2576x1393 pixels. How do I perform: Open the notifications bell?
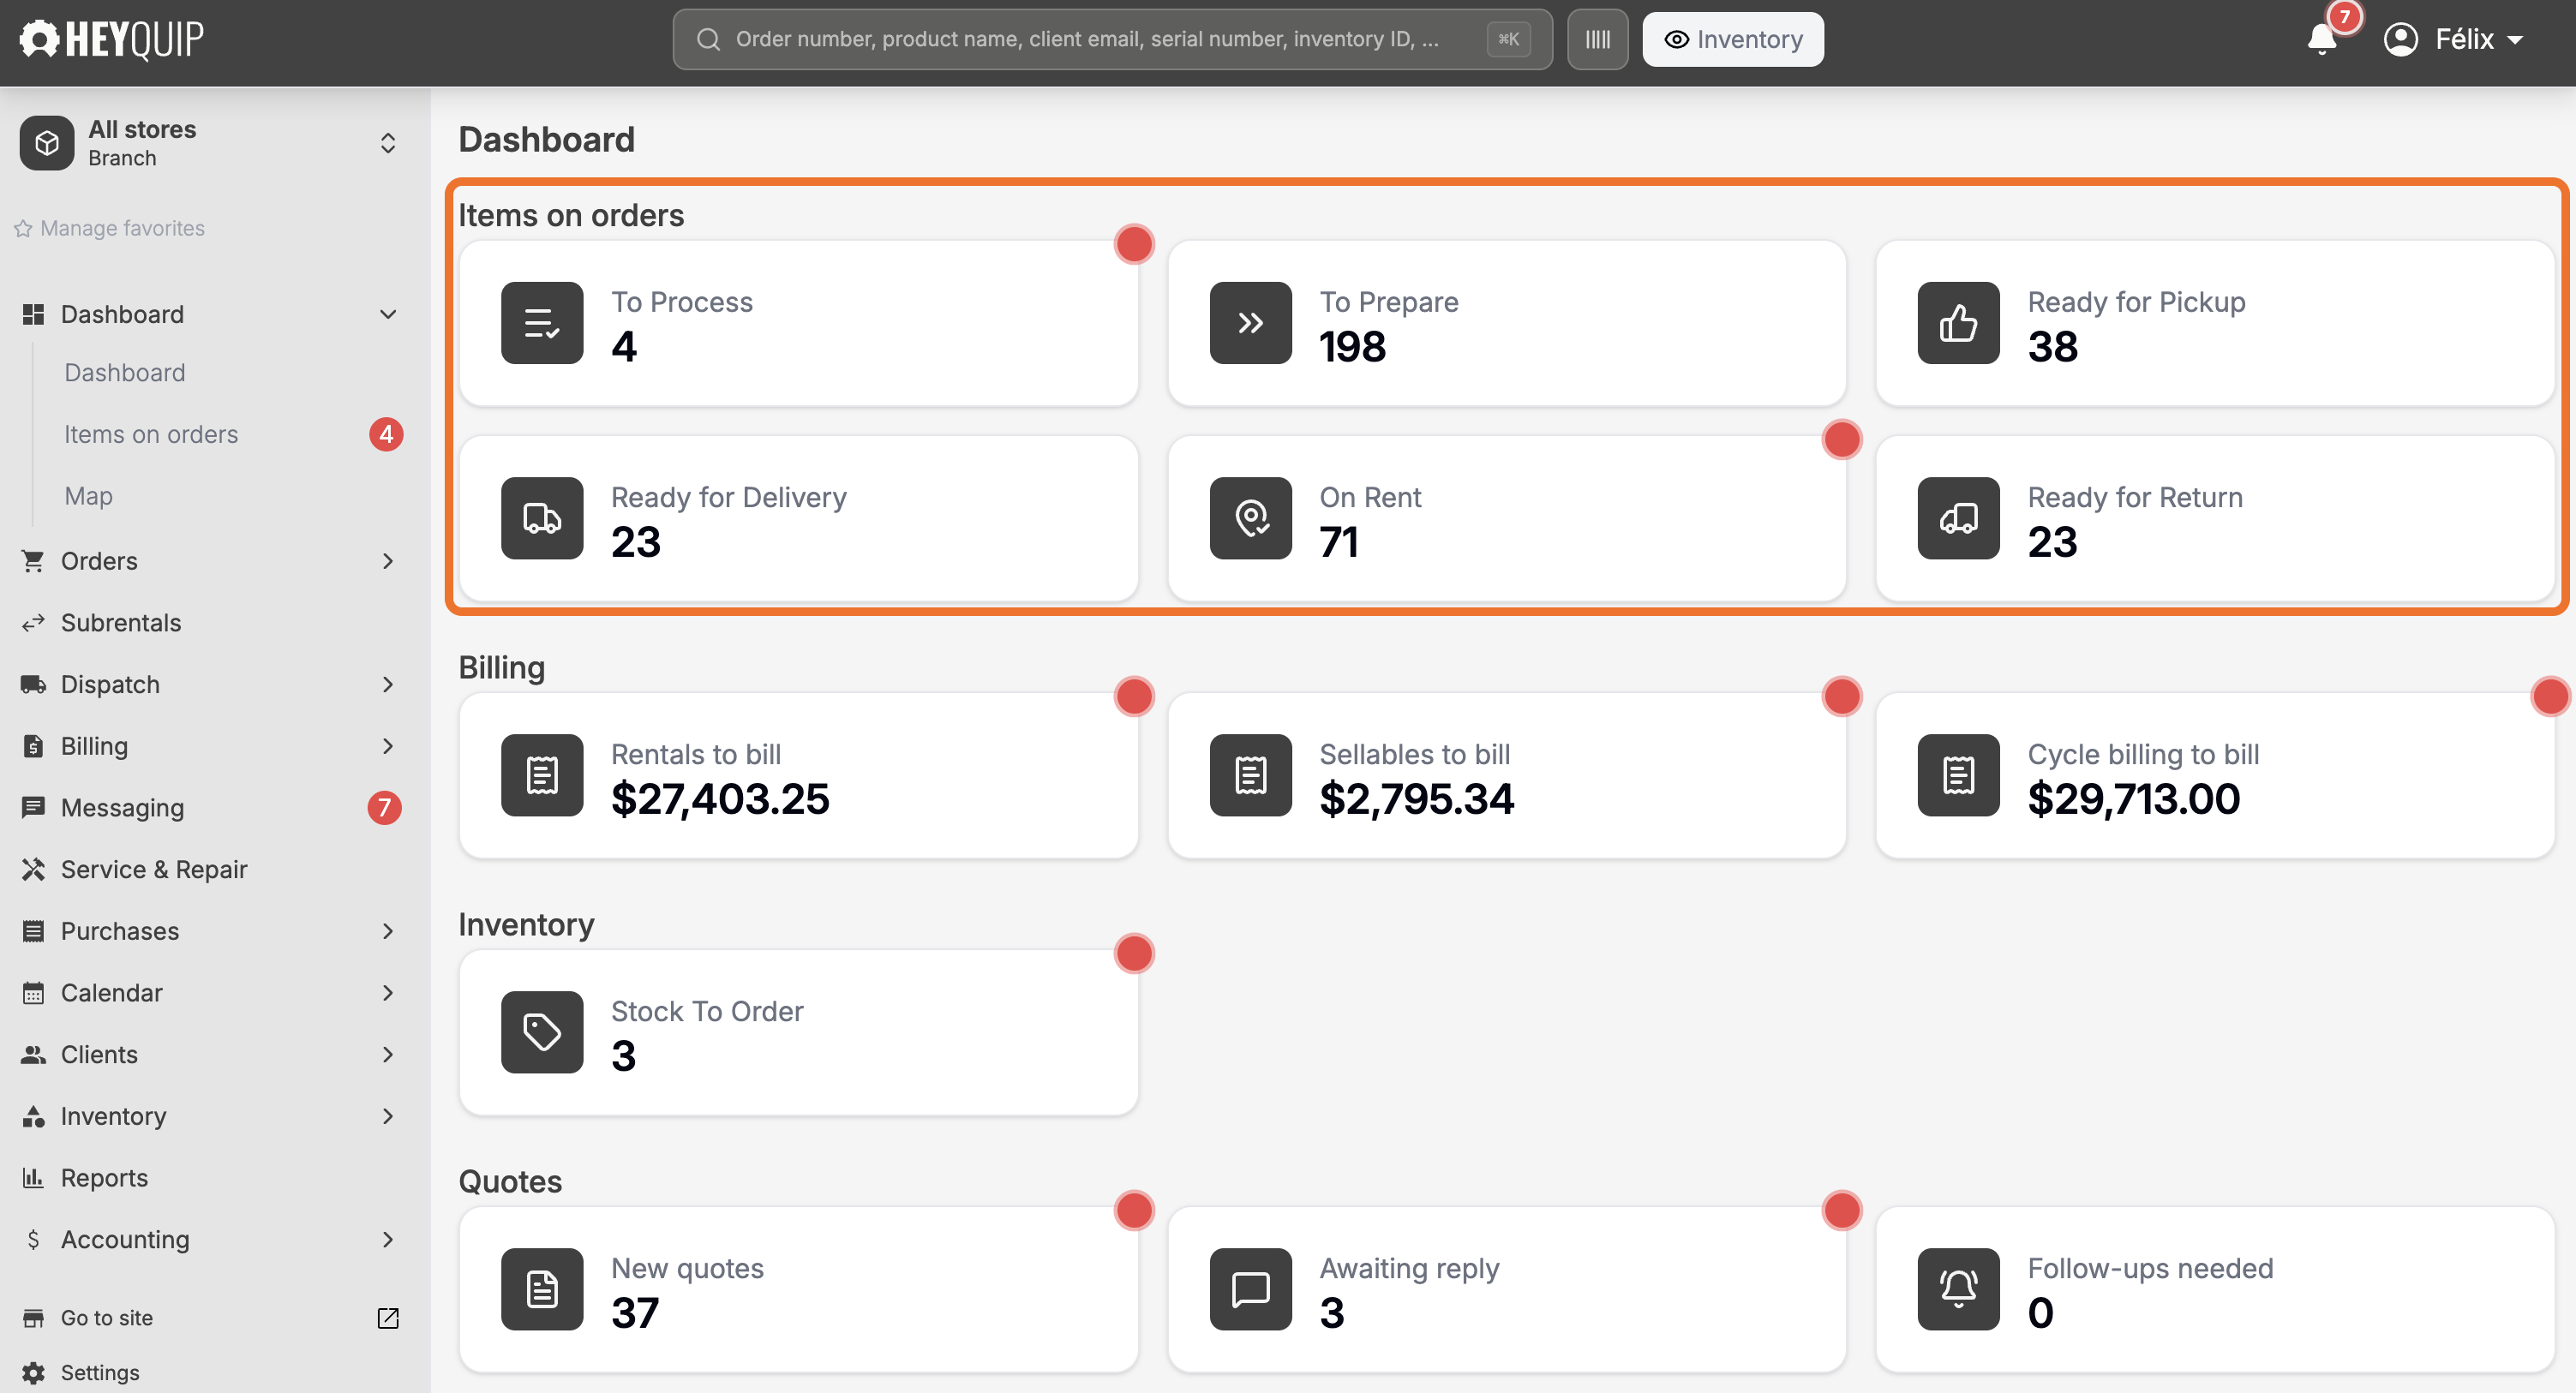[2321, 39]
